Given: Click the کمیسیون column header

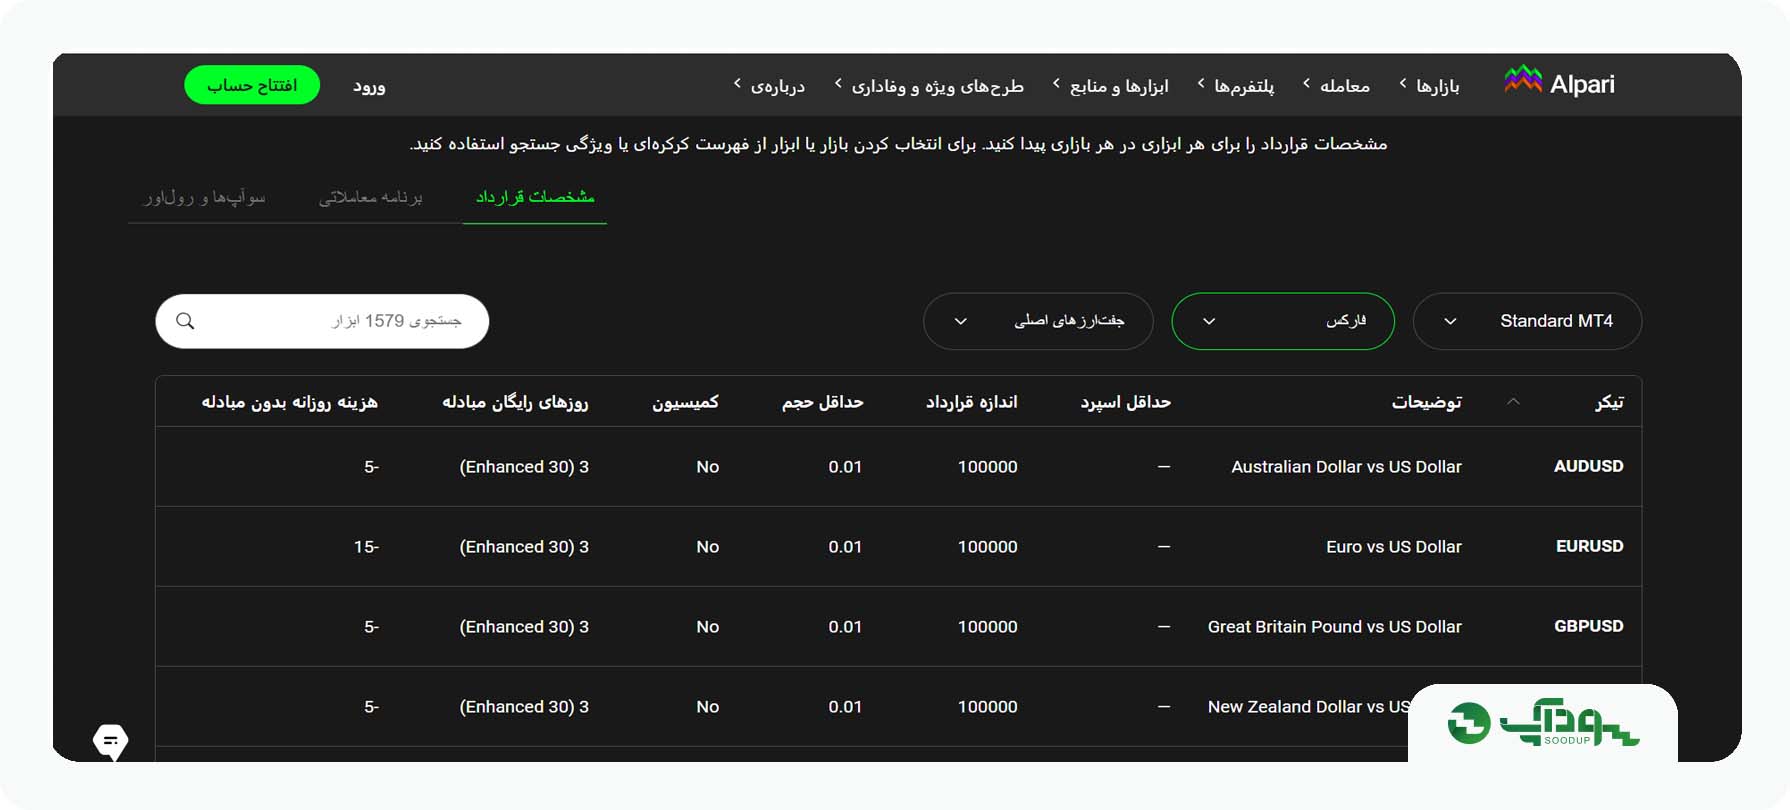Looking at the screenshot, I should pyautogui.click(x=685, y=401).
